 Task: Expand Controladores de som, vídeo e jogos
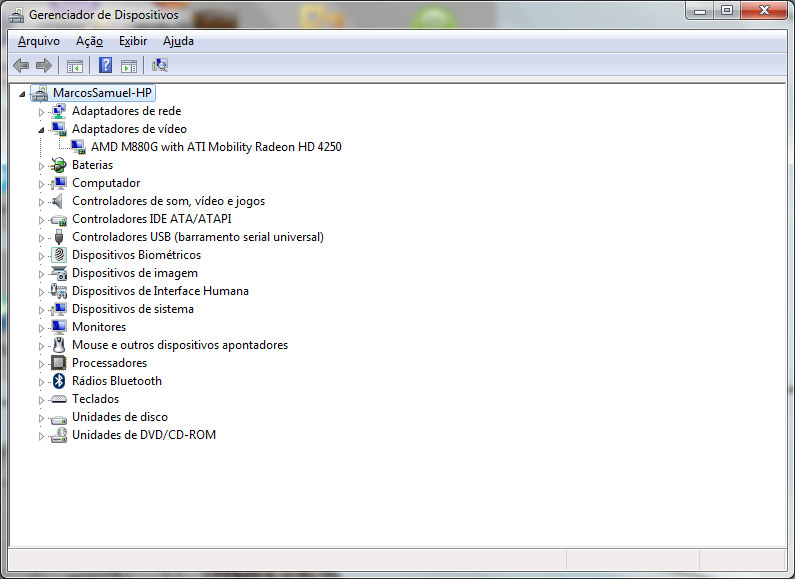[x=42, y=202]
